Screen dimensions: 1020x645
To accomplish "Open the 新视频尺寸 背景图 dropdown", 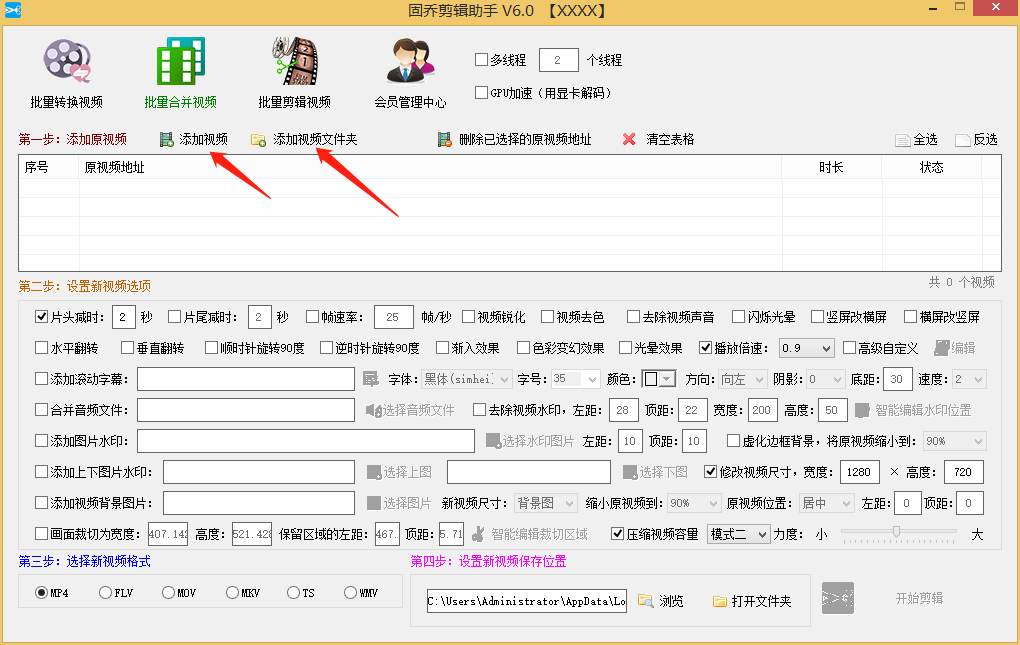I will (546, 503).
